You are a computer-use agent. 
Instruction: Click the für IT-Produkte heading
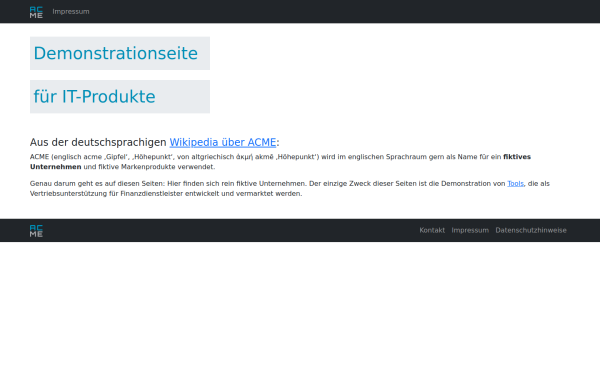point(120,96)
